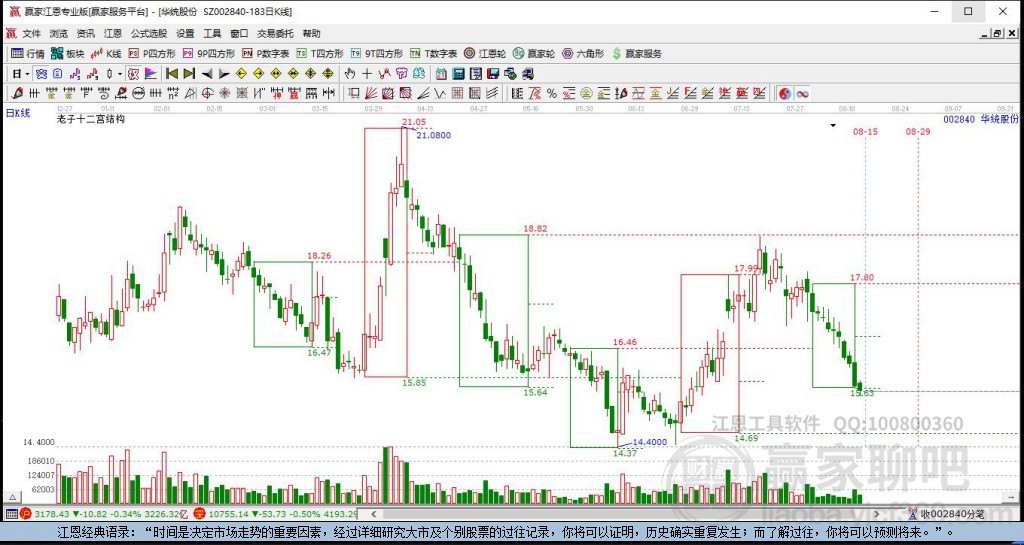The image size is (1024, 545).
Task: Select the Gann fan rays tool
Action: (371, 93)
